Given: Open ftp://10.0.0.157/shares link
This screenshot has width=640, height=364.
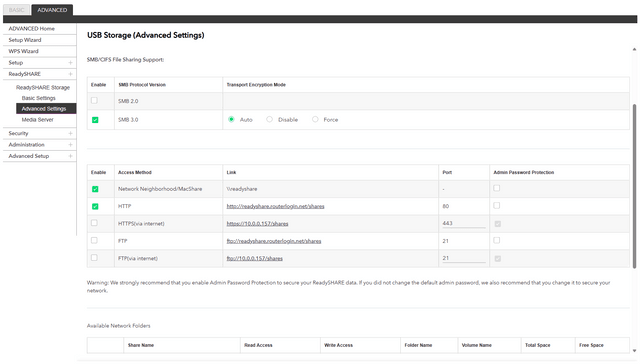Looking at the screenshot, I should tap(255, 258).
